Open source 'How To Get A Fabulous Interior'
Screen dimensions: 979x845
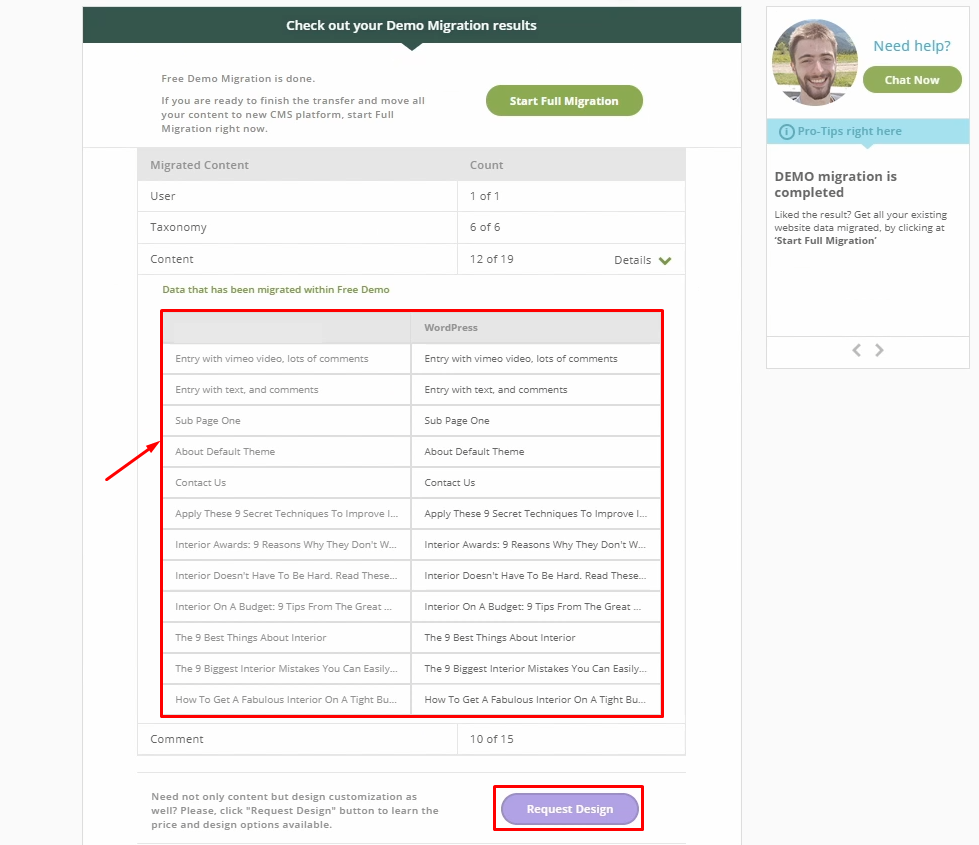pyautogui.click(x=286, y=700)
